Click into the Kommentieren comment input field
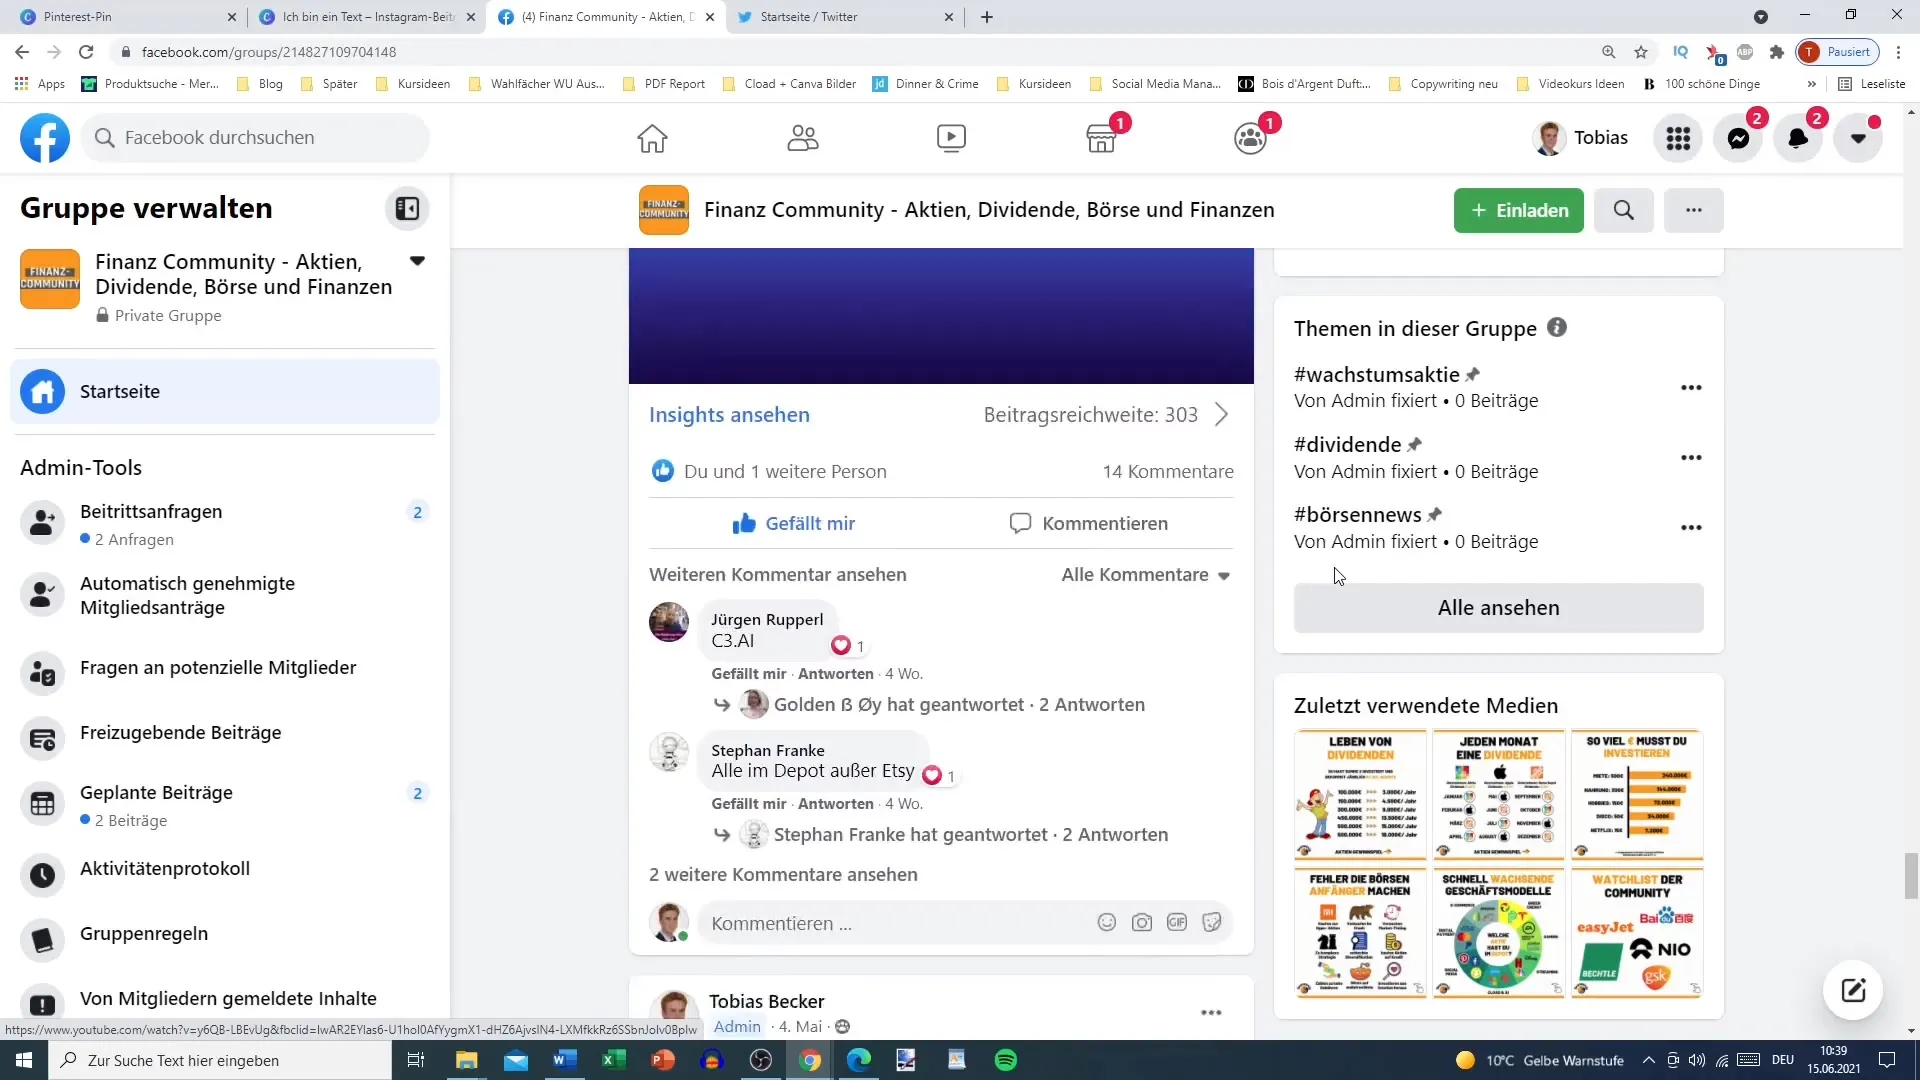The image size is (1920, 1080). coord(897,923)
